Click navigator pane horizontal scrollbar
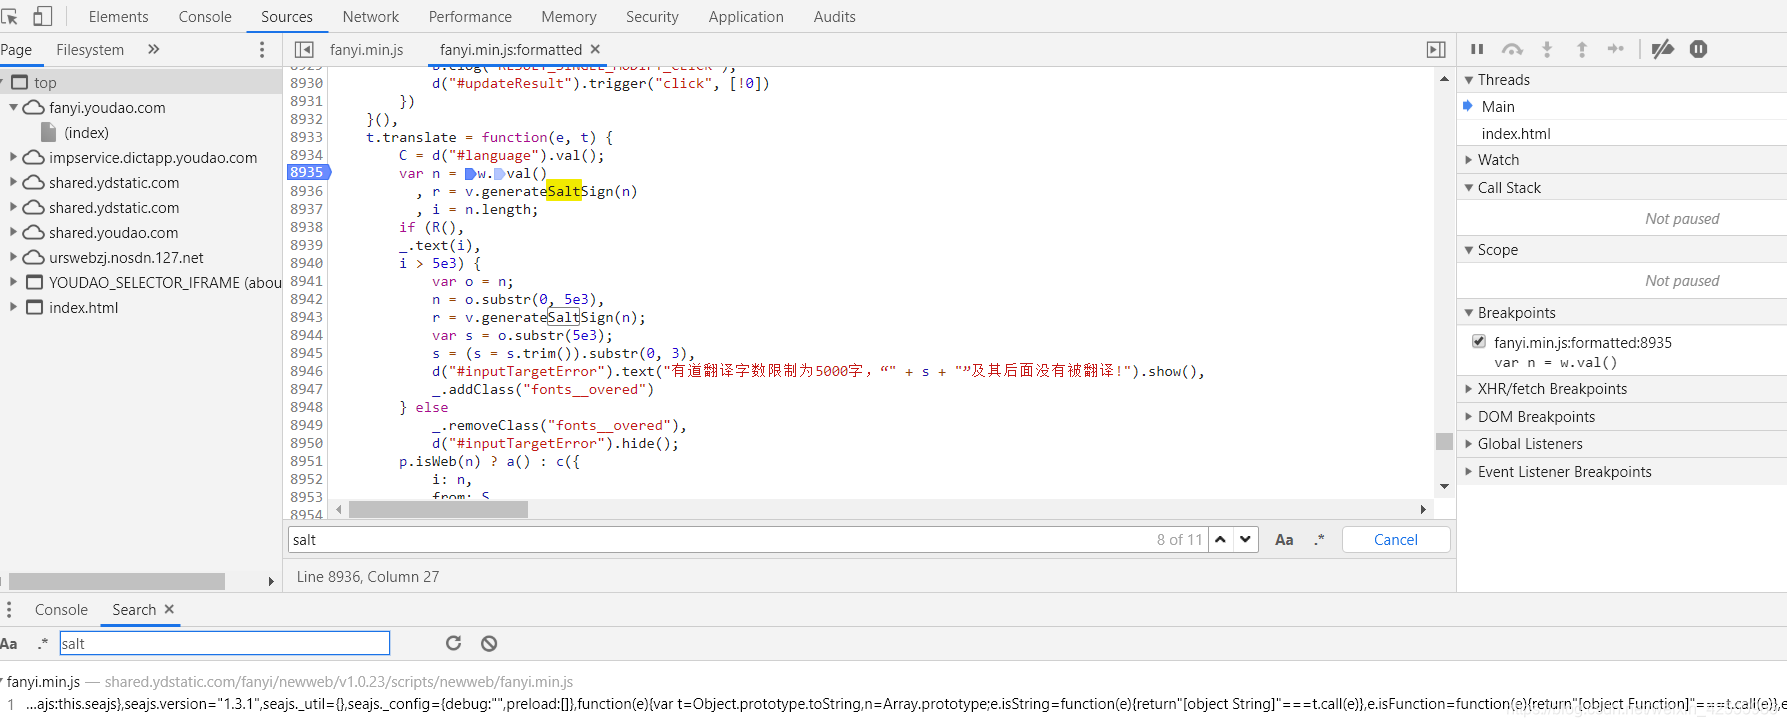Image resolution: width=1787 pixels, height=727 pixels. (x=117, y=581)
